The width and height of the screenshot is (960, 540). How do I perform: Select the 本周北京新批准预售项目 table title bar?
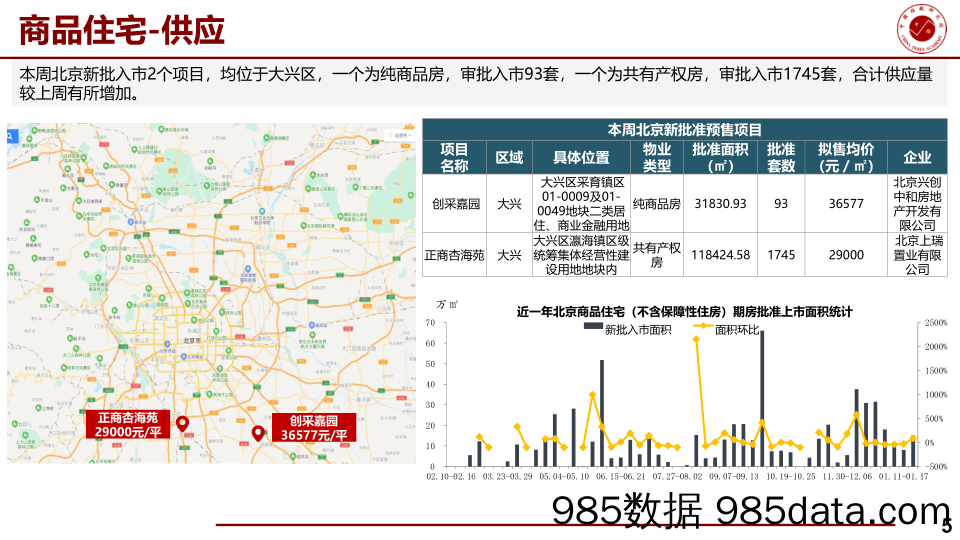pos(685,129)
